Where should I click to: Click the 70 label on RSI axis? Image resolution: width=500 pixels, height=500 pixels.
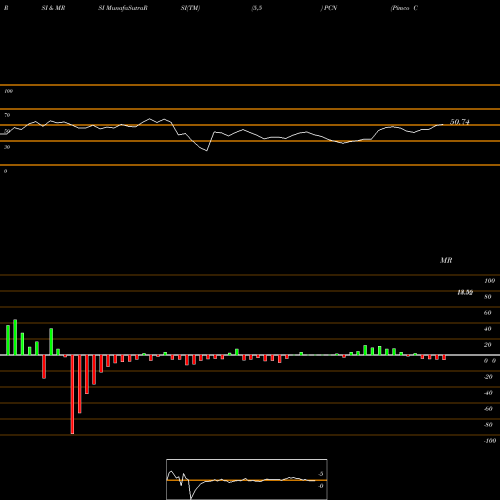tap(7, 115)
